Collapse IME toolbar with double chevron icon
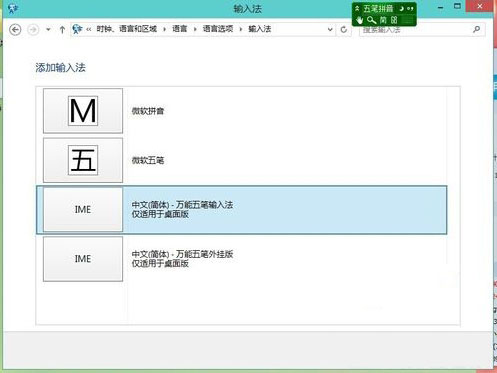The image size is (497, 373). [357, 8]
